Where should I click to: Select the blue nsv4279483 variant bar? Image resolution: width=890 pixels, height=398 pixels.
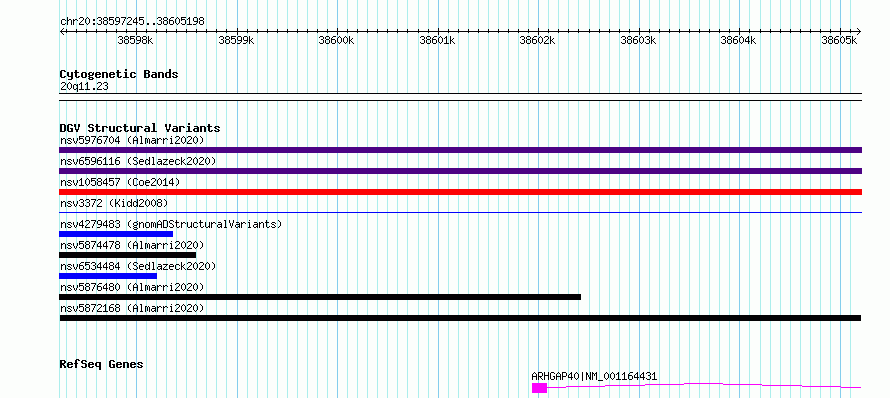(x=116, y=234)
